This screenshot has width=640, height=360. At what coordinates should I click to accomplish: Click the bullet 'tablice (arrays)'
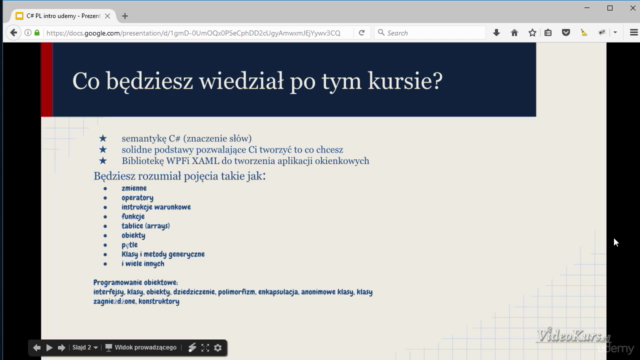[146, 226]
